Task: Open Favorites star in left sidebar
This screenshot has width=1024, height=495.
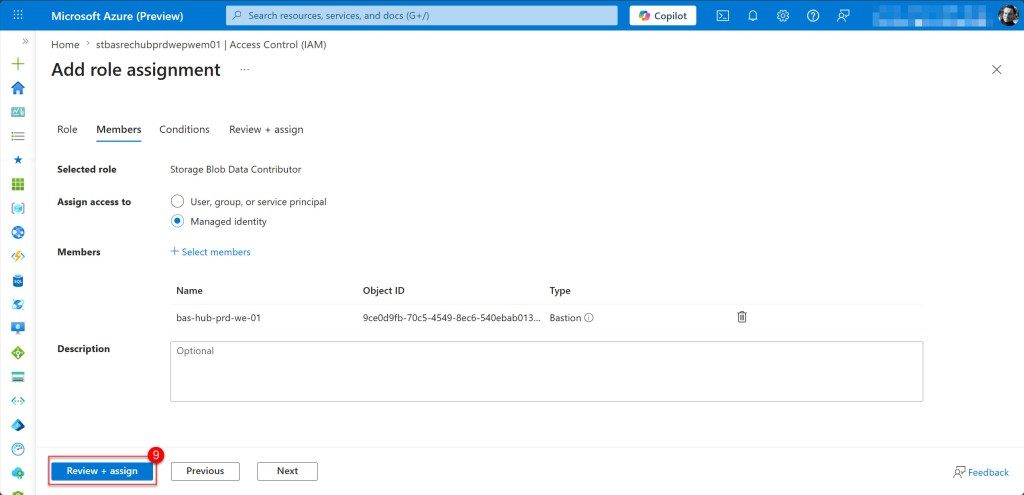Action: tap(17, 160)
